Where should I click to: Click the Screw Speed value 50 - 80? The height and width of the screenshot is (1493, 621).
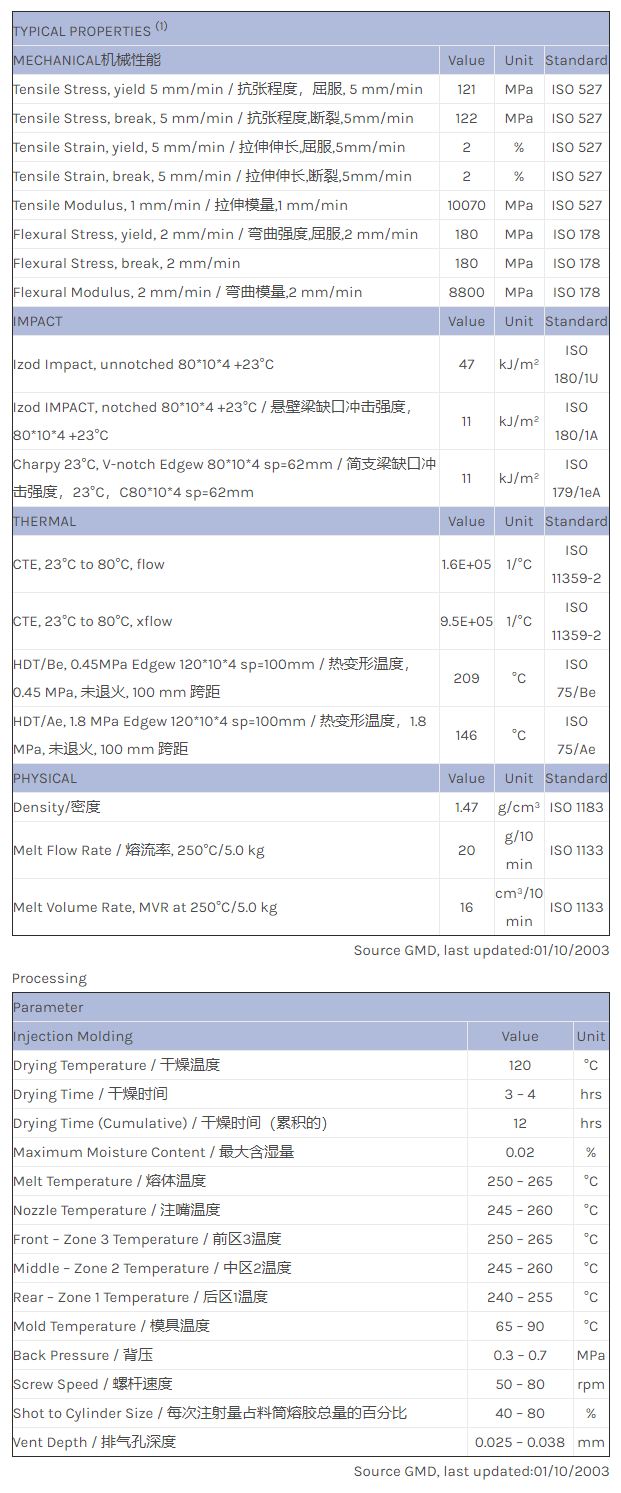pos(520,1384)
